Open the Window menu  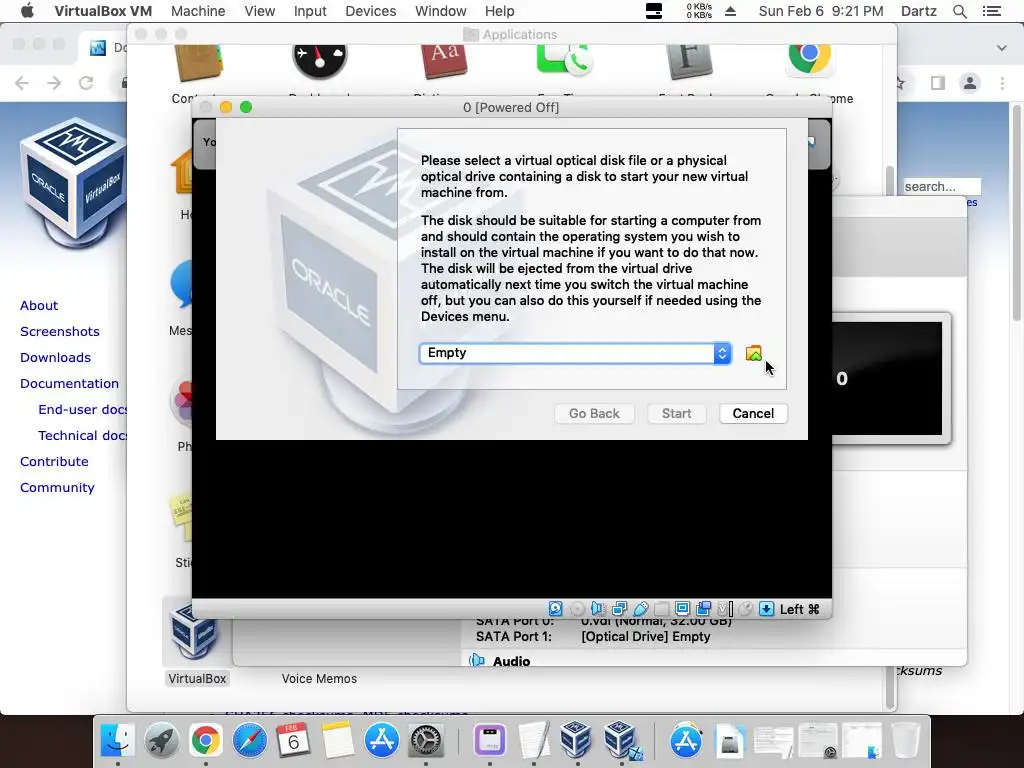[x=441, y=11]
